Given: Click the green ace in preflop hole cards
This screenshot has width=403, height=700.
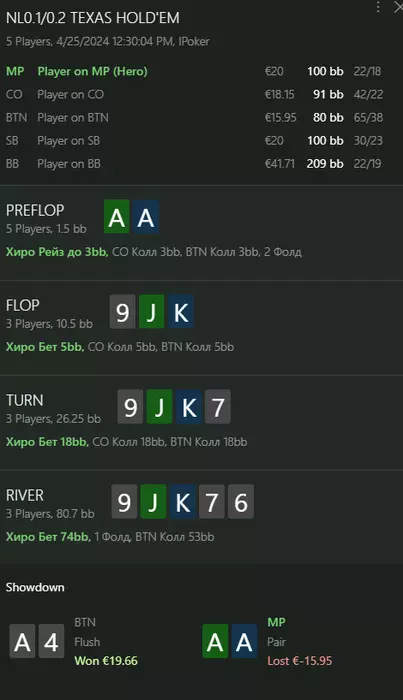Looking at the screenshot, I should click(117, 217).
